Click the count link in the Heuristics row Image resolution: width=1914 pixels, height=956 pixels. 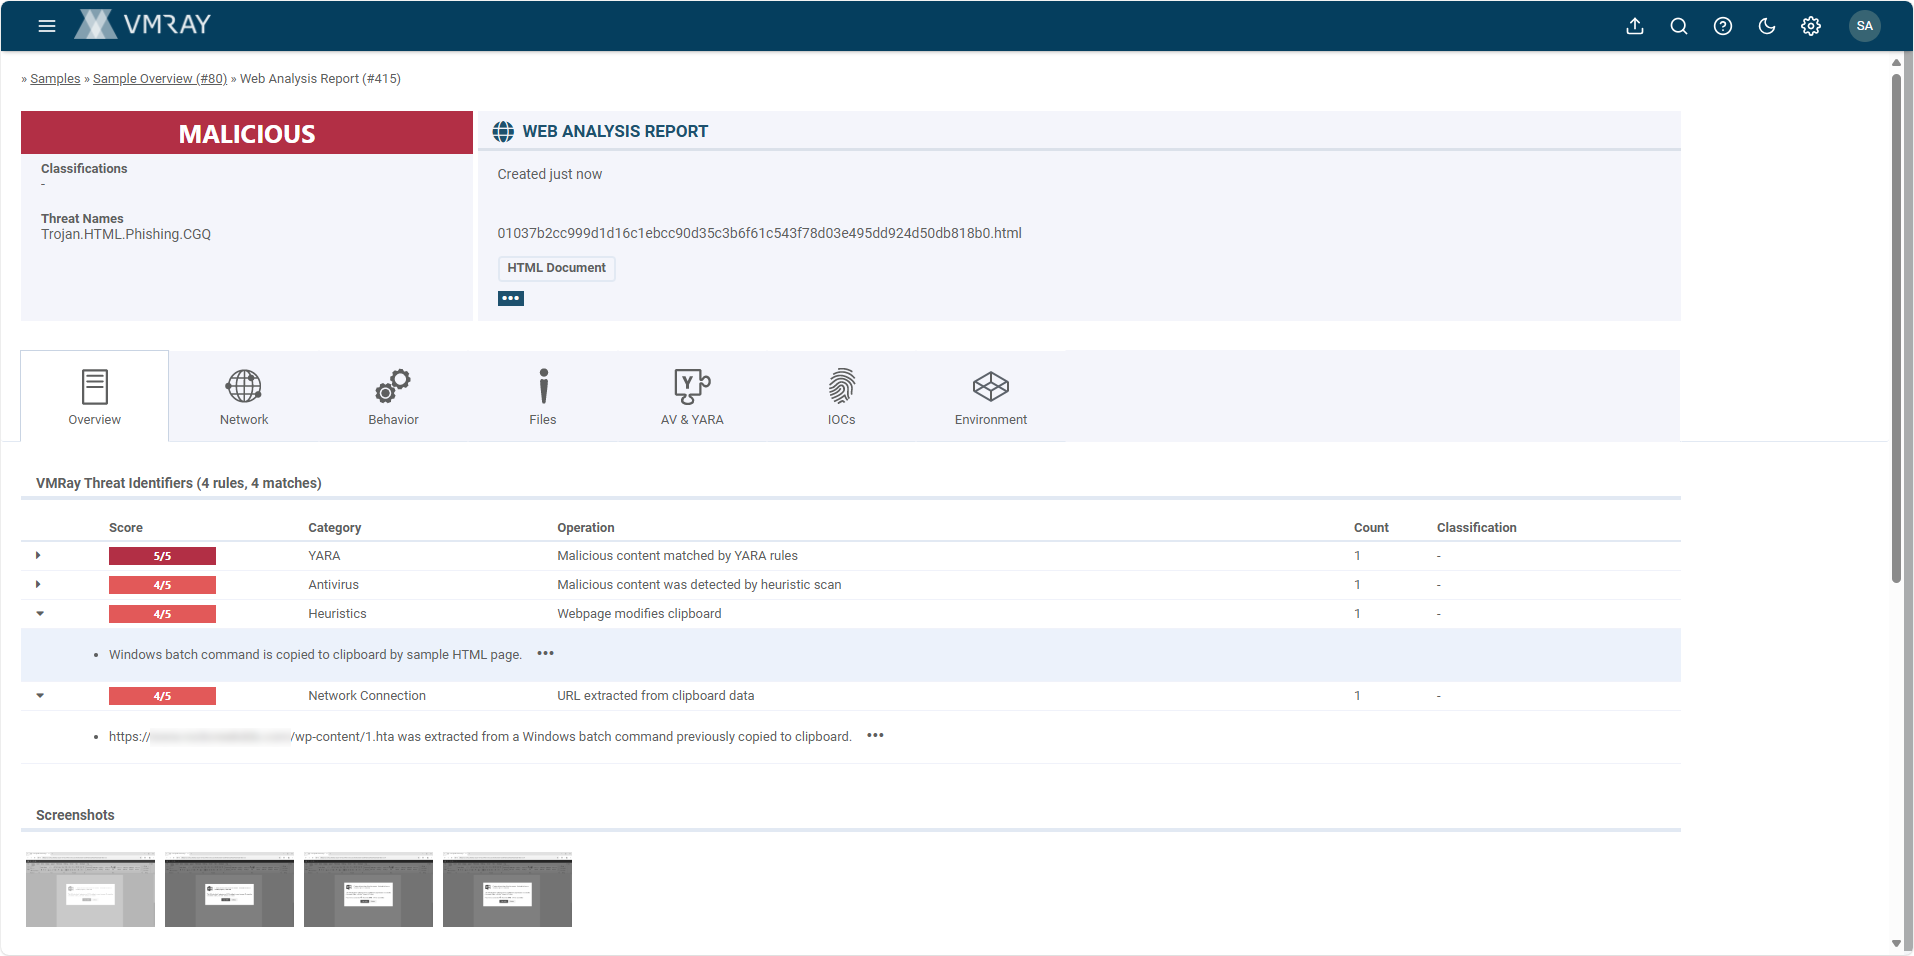[1357, 614]
